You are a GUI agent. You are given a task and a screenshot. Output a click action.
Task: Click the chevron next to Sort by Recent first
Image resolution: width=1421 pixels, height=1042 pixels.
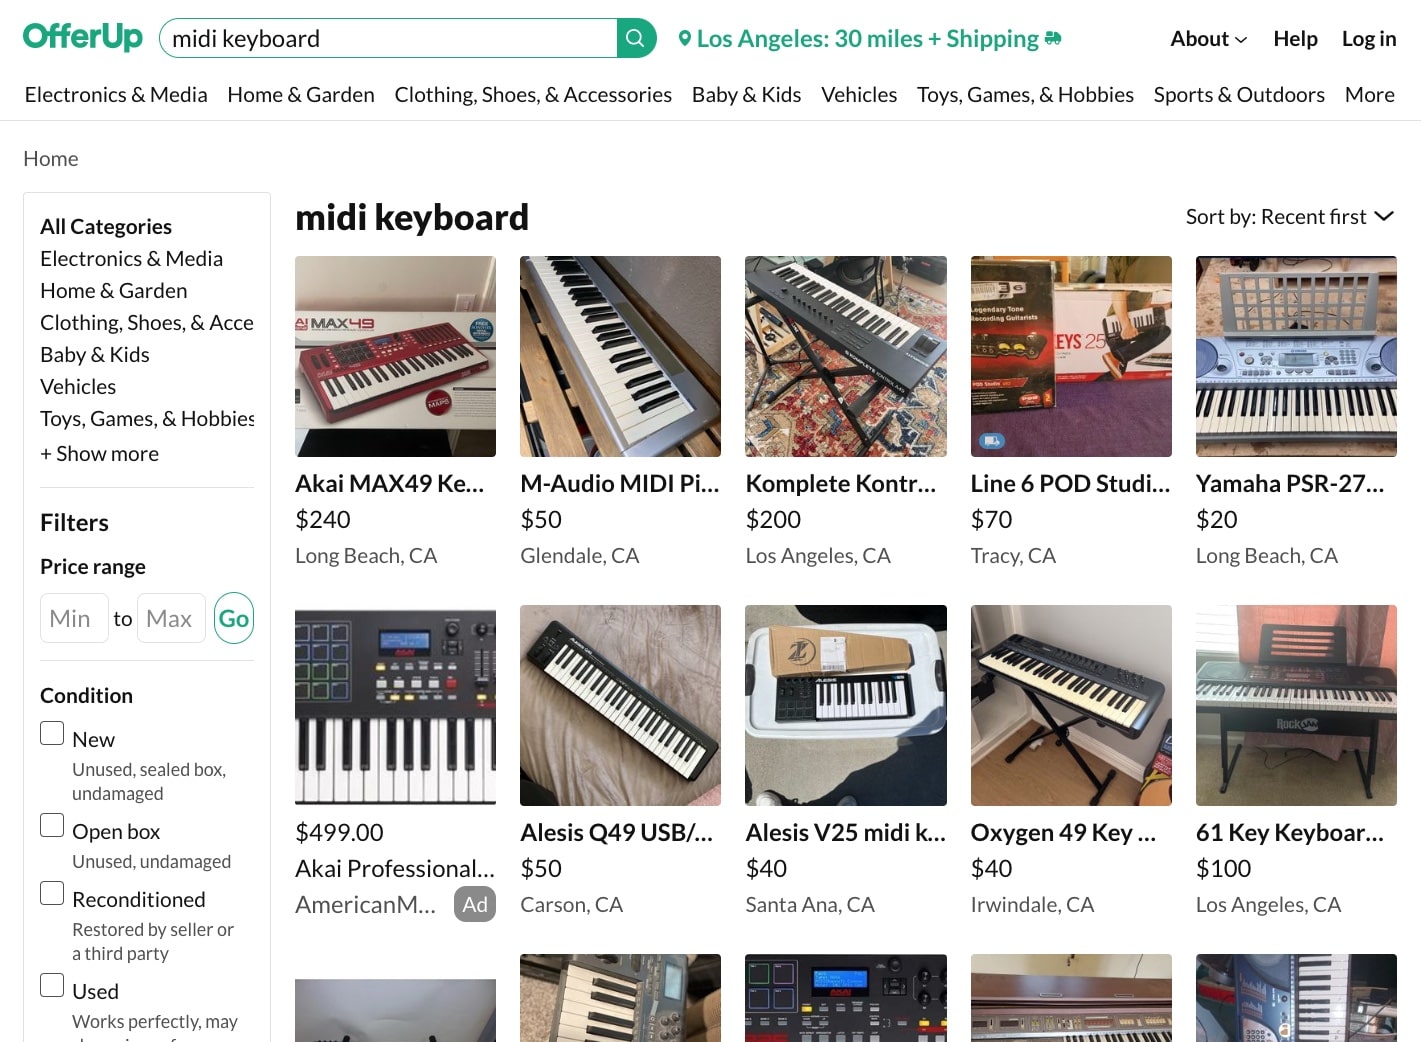(x=1386, y=216)
